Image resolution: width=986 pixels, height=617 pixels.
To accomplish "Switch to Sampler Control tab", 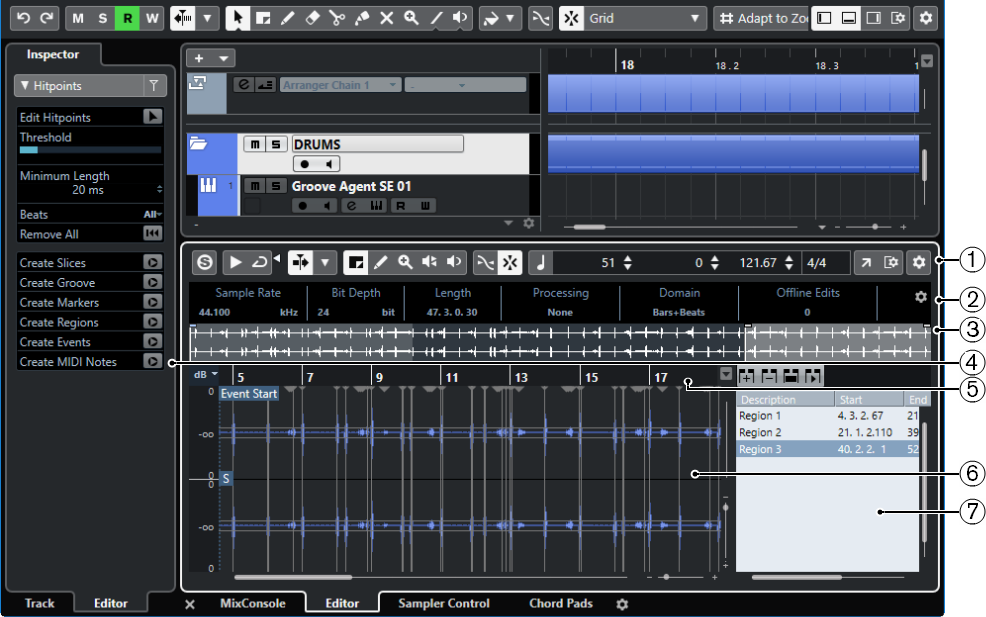I will click(444, 603).
